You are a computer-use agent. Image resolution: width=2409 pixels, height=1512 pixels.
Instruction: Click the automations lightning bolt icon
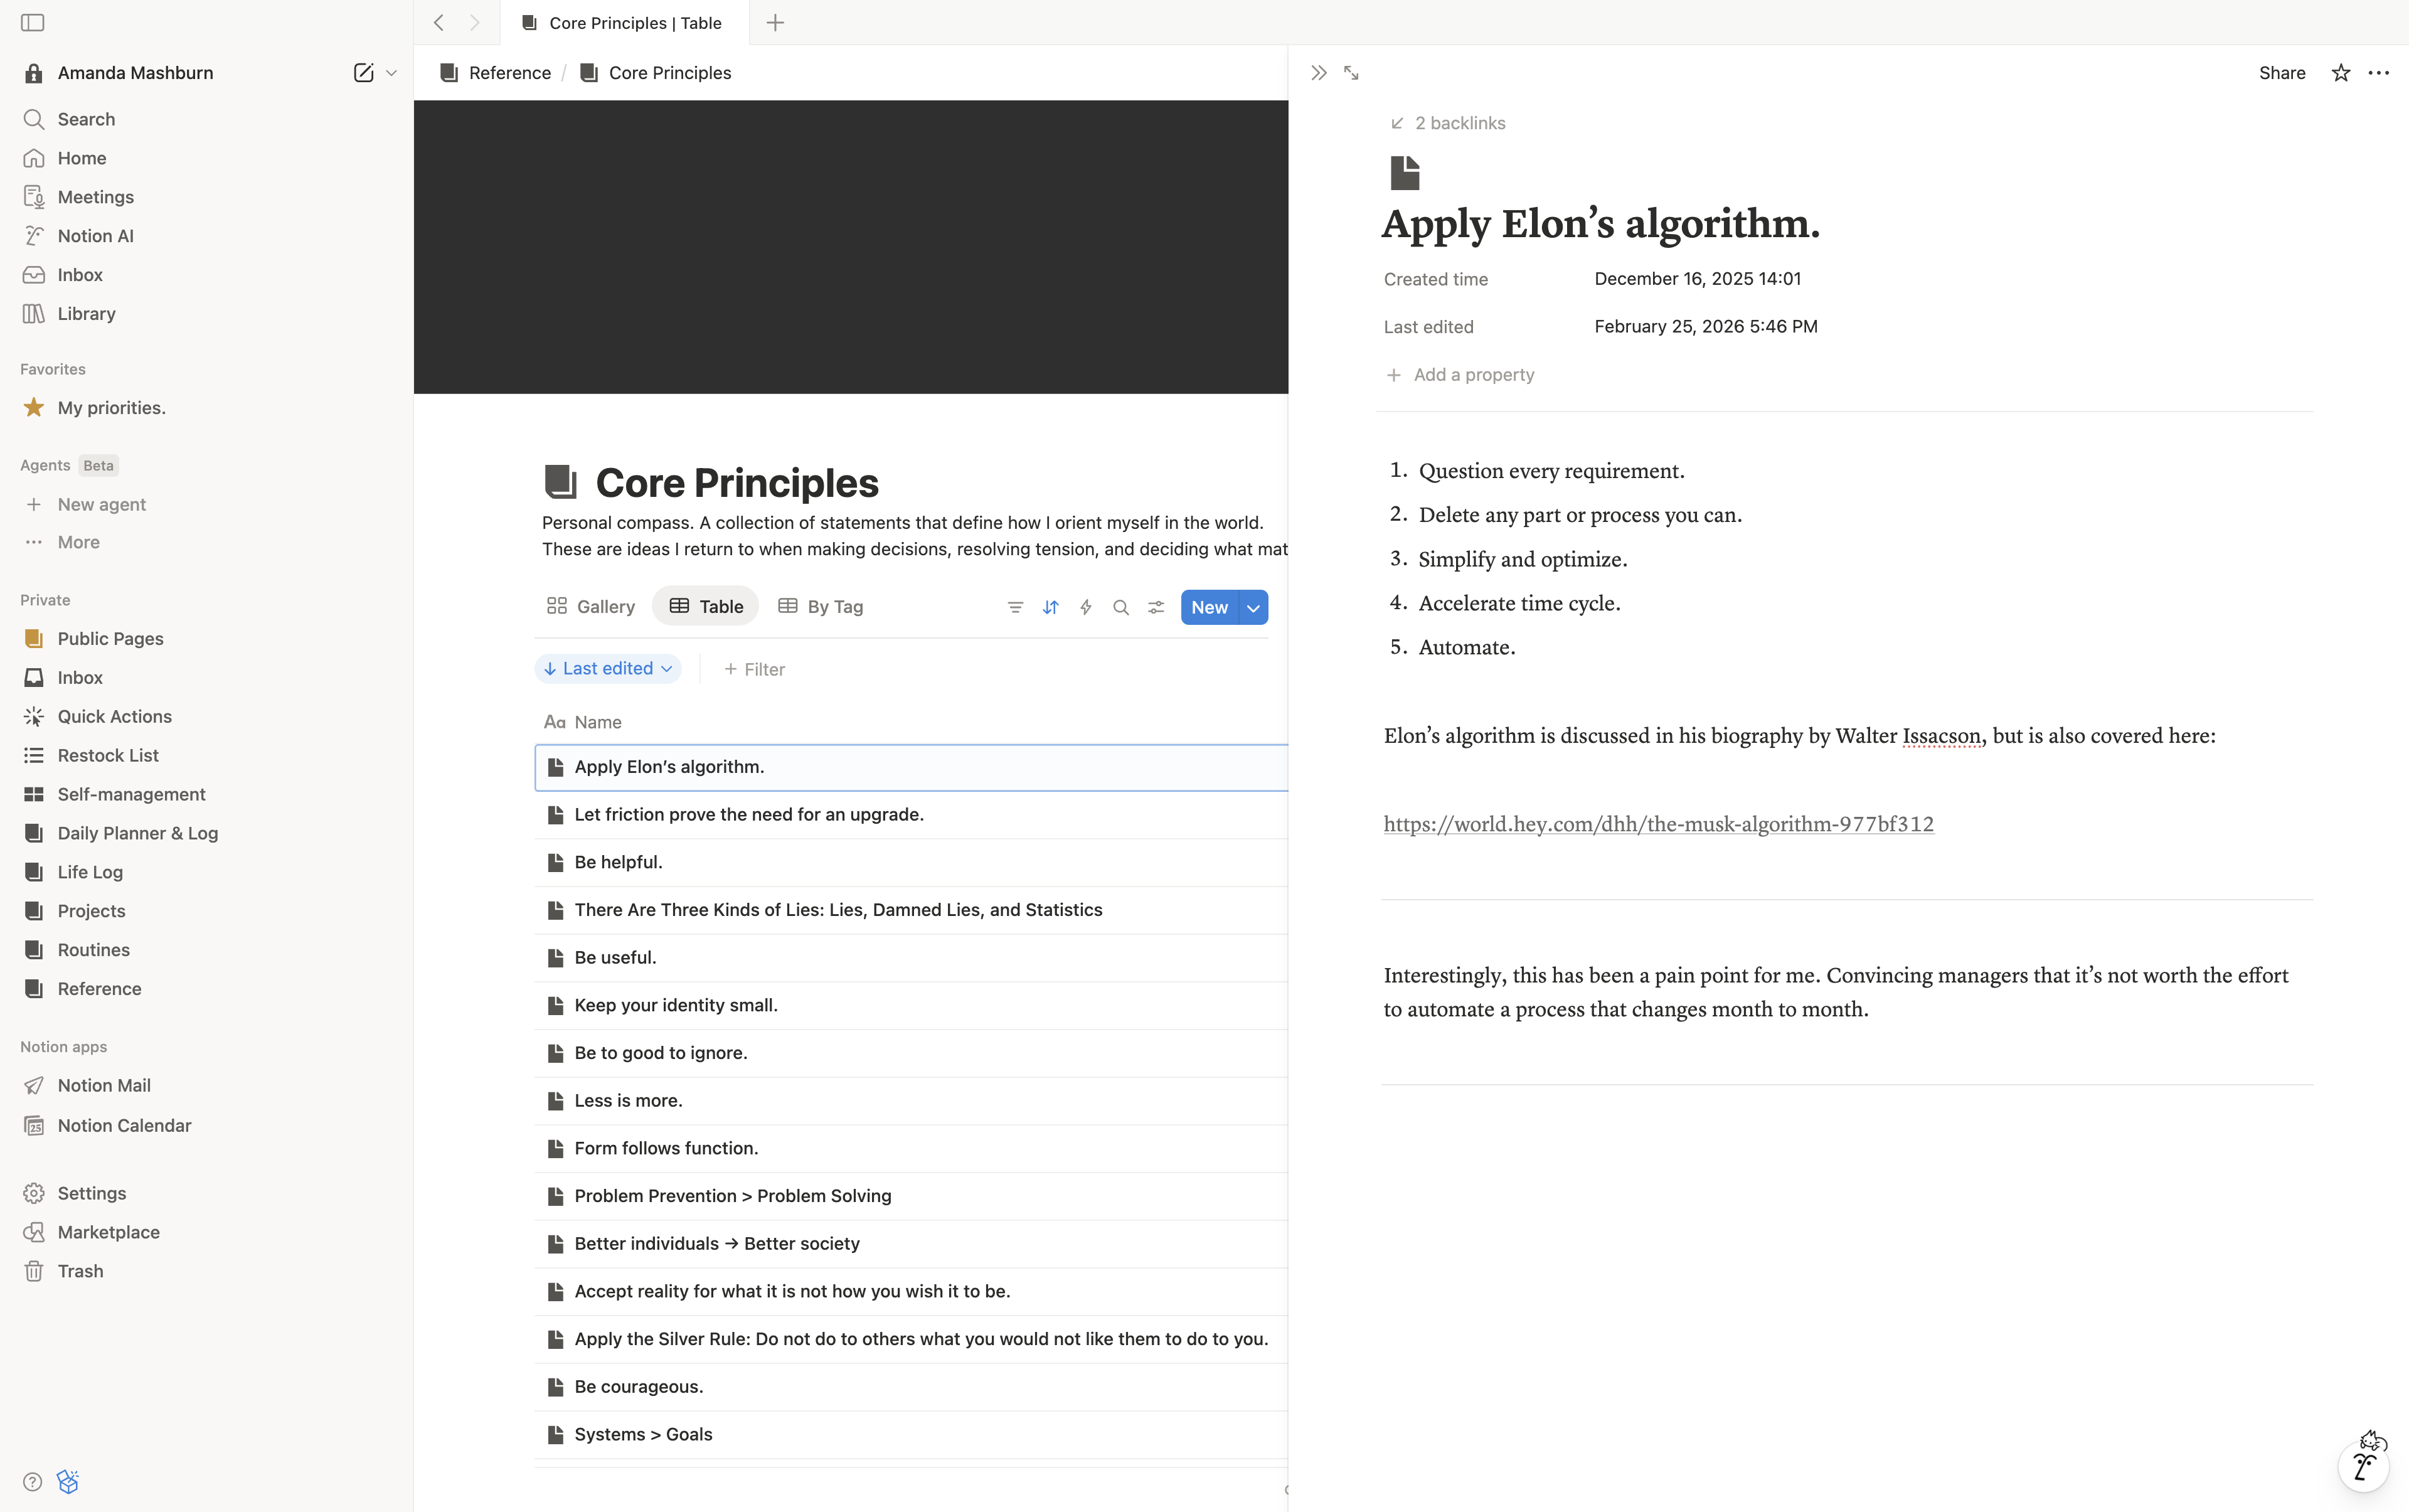(x=1085, y=607)
